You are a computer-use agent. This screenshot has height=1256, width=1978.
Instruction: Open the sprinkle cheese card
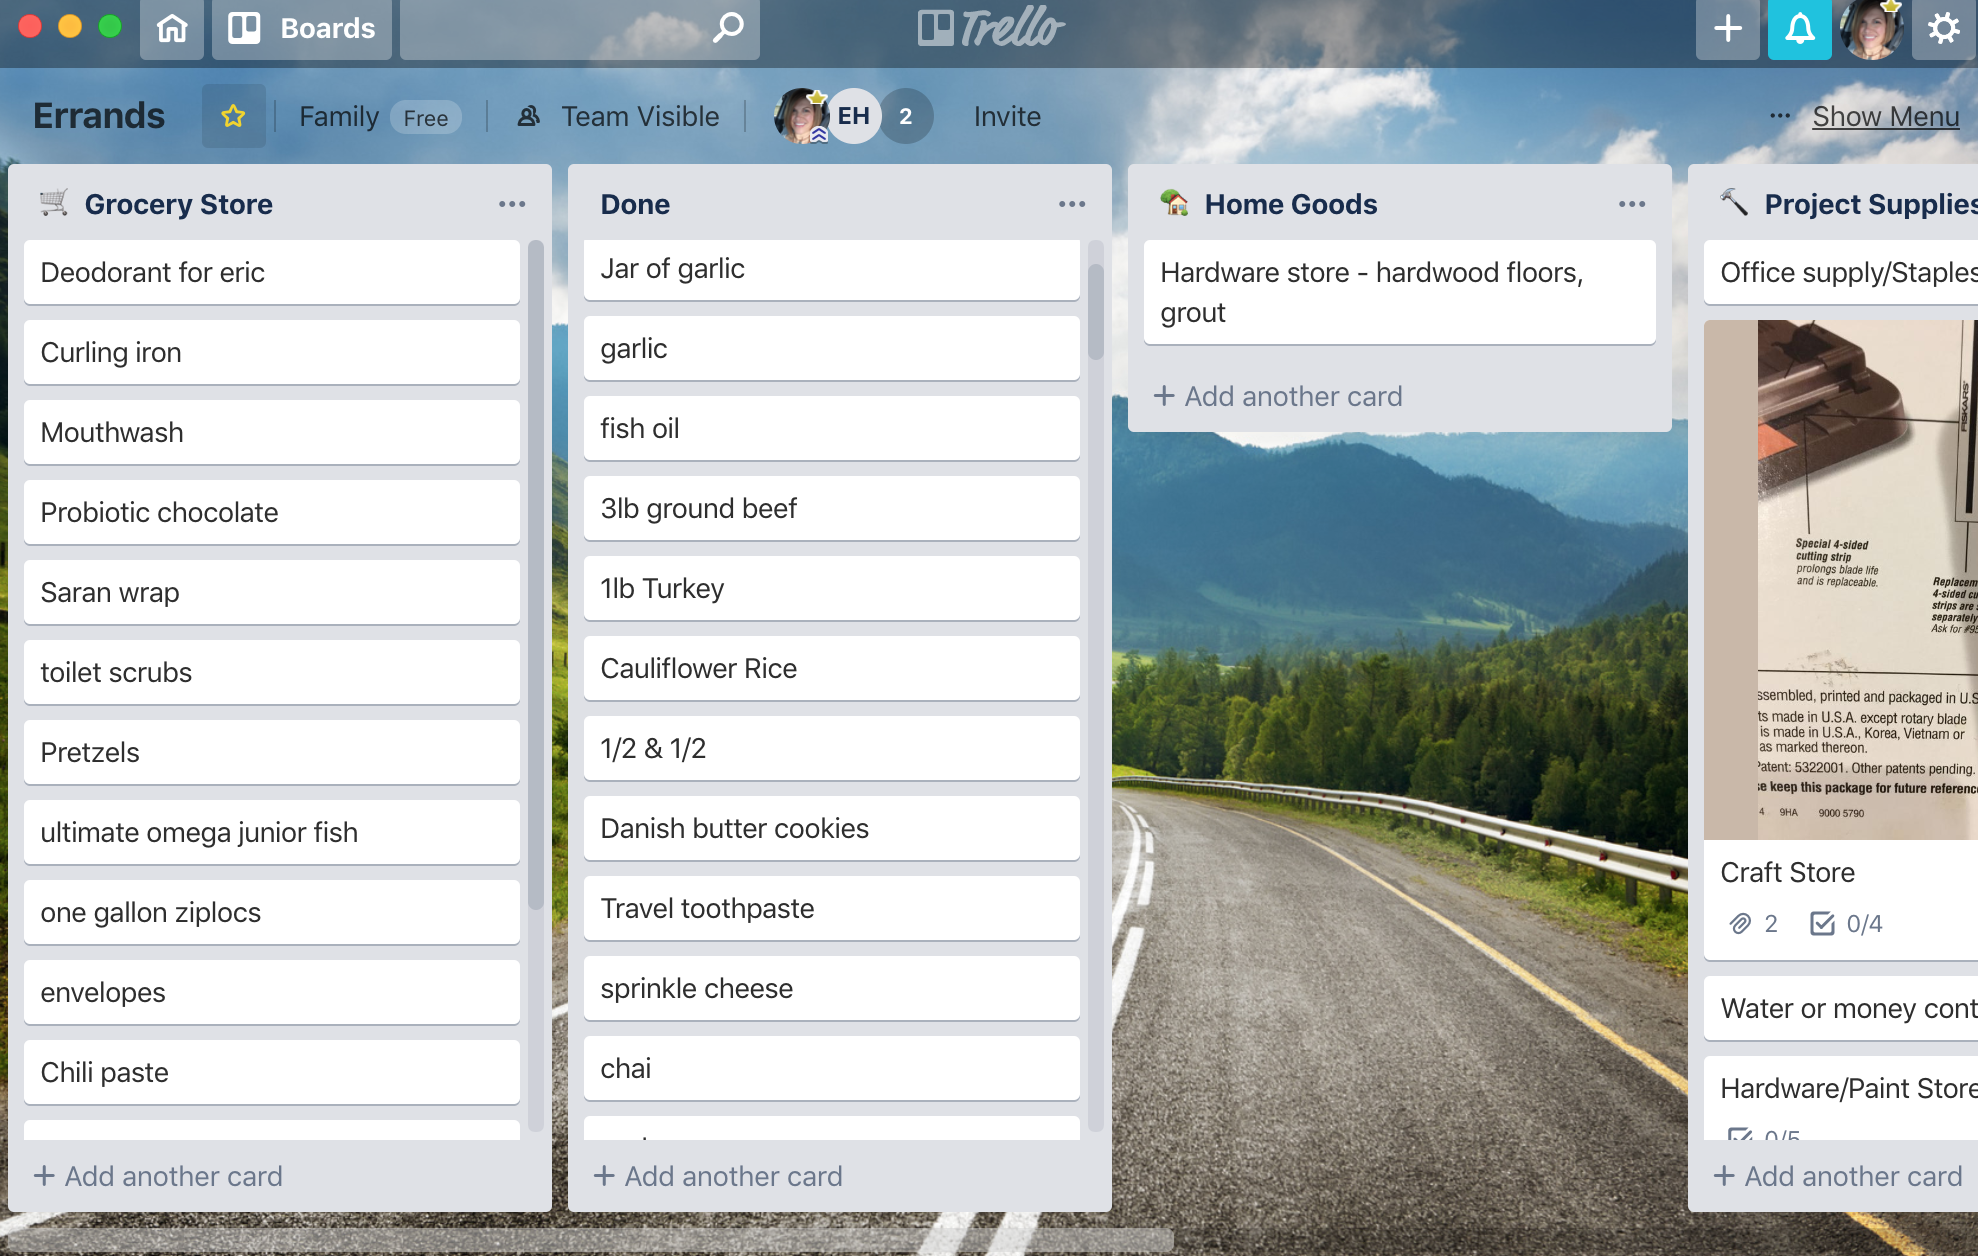tap(832, 988)
